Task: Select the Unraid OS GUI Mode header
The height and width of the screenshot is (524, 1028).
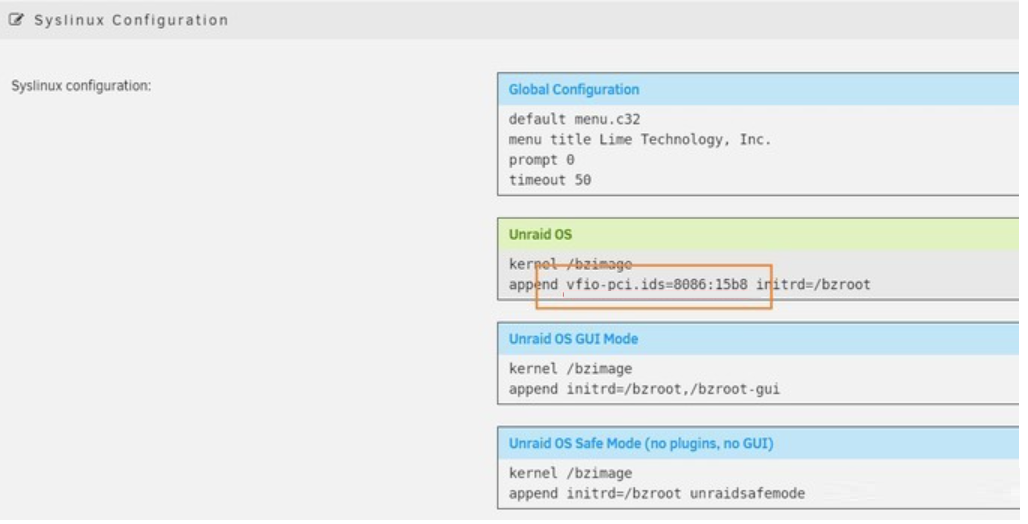Action: (573, 339)
